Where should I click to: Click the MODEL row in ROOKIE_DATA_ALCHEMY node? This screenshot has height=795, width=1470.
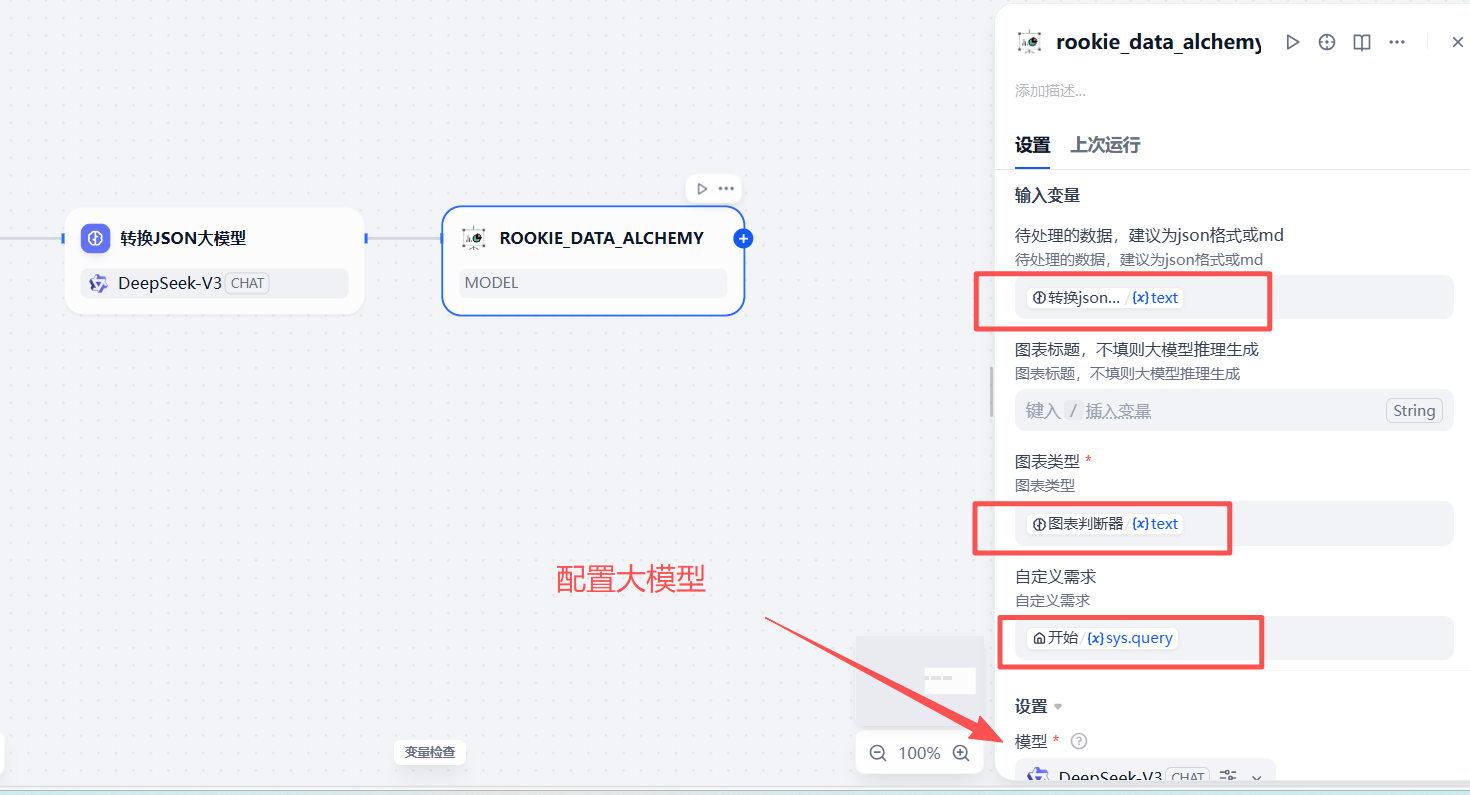click(x=593, y=283)
